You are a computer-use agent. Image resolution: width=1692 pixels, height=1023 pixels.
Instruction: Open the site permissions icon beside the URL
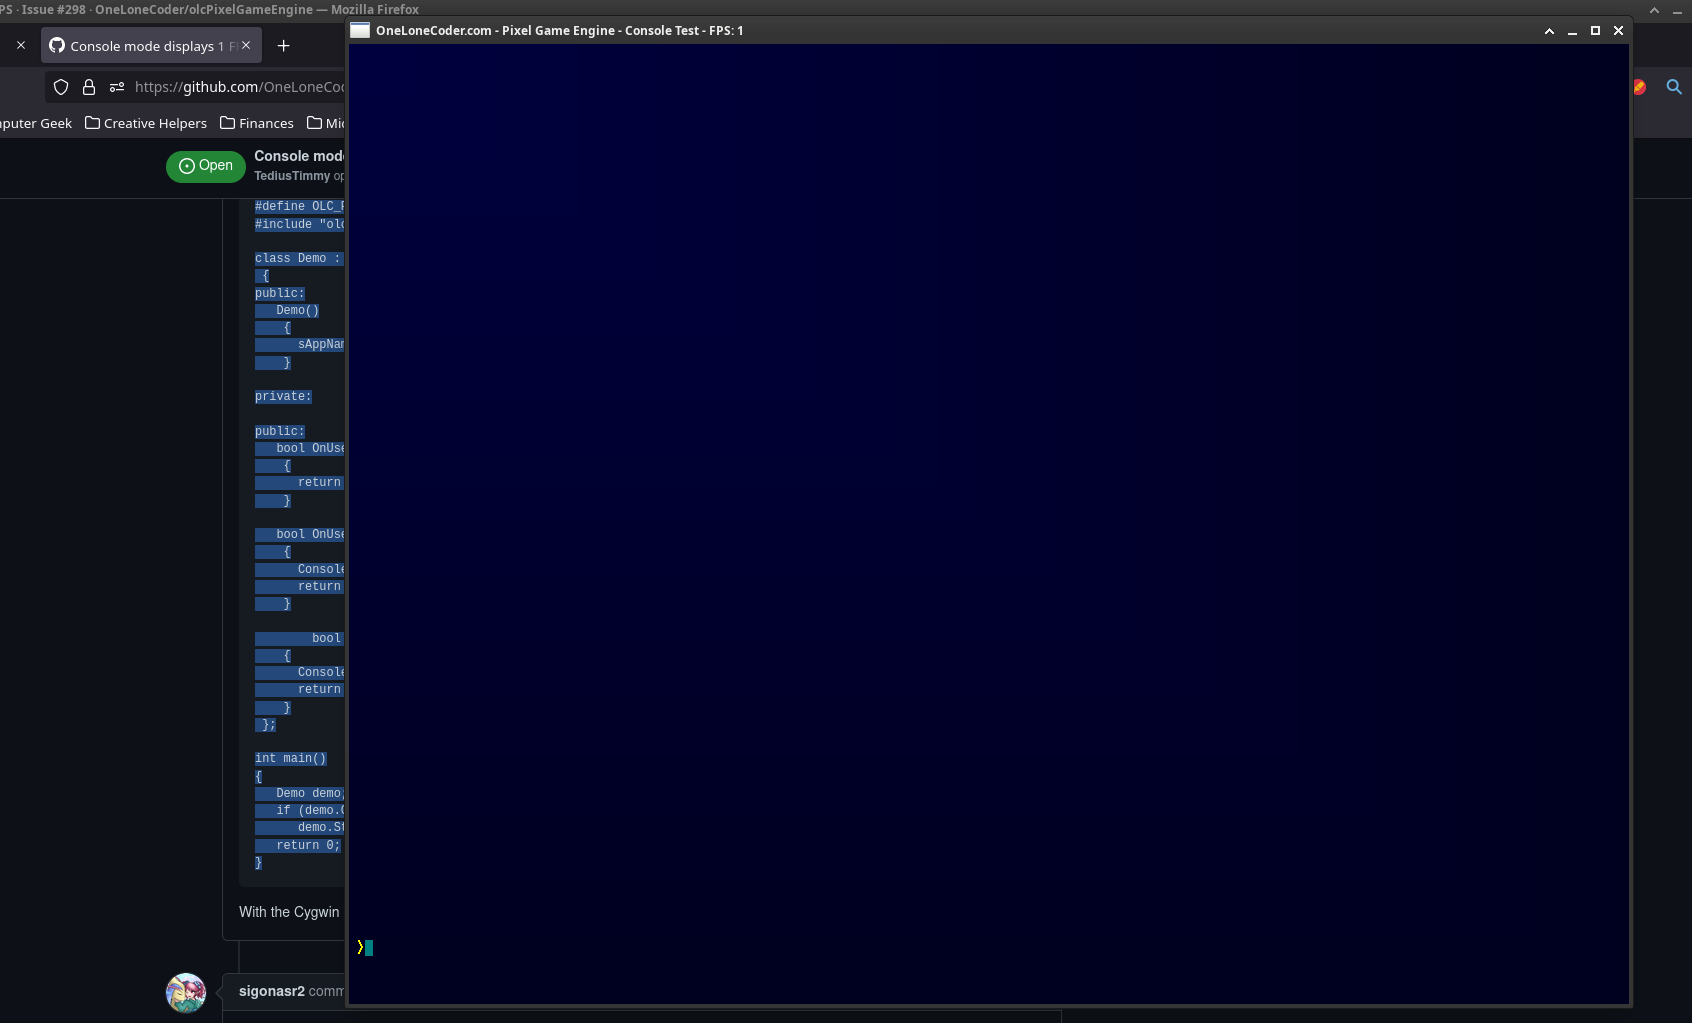tap(117, 88)
